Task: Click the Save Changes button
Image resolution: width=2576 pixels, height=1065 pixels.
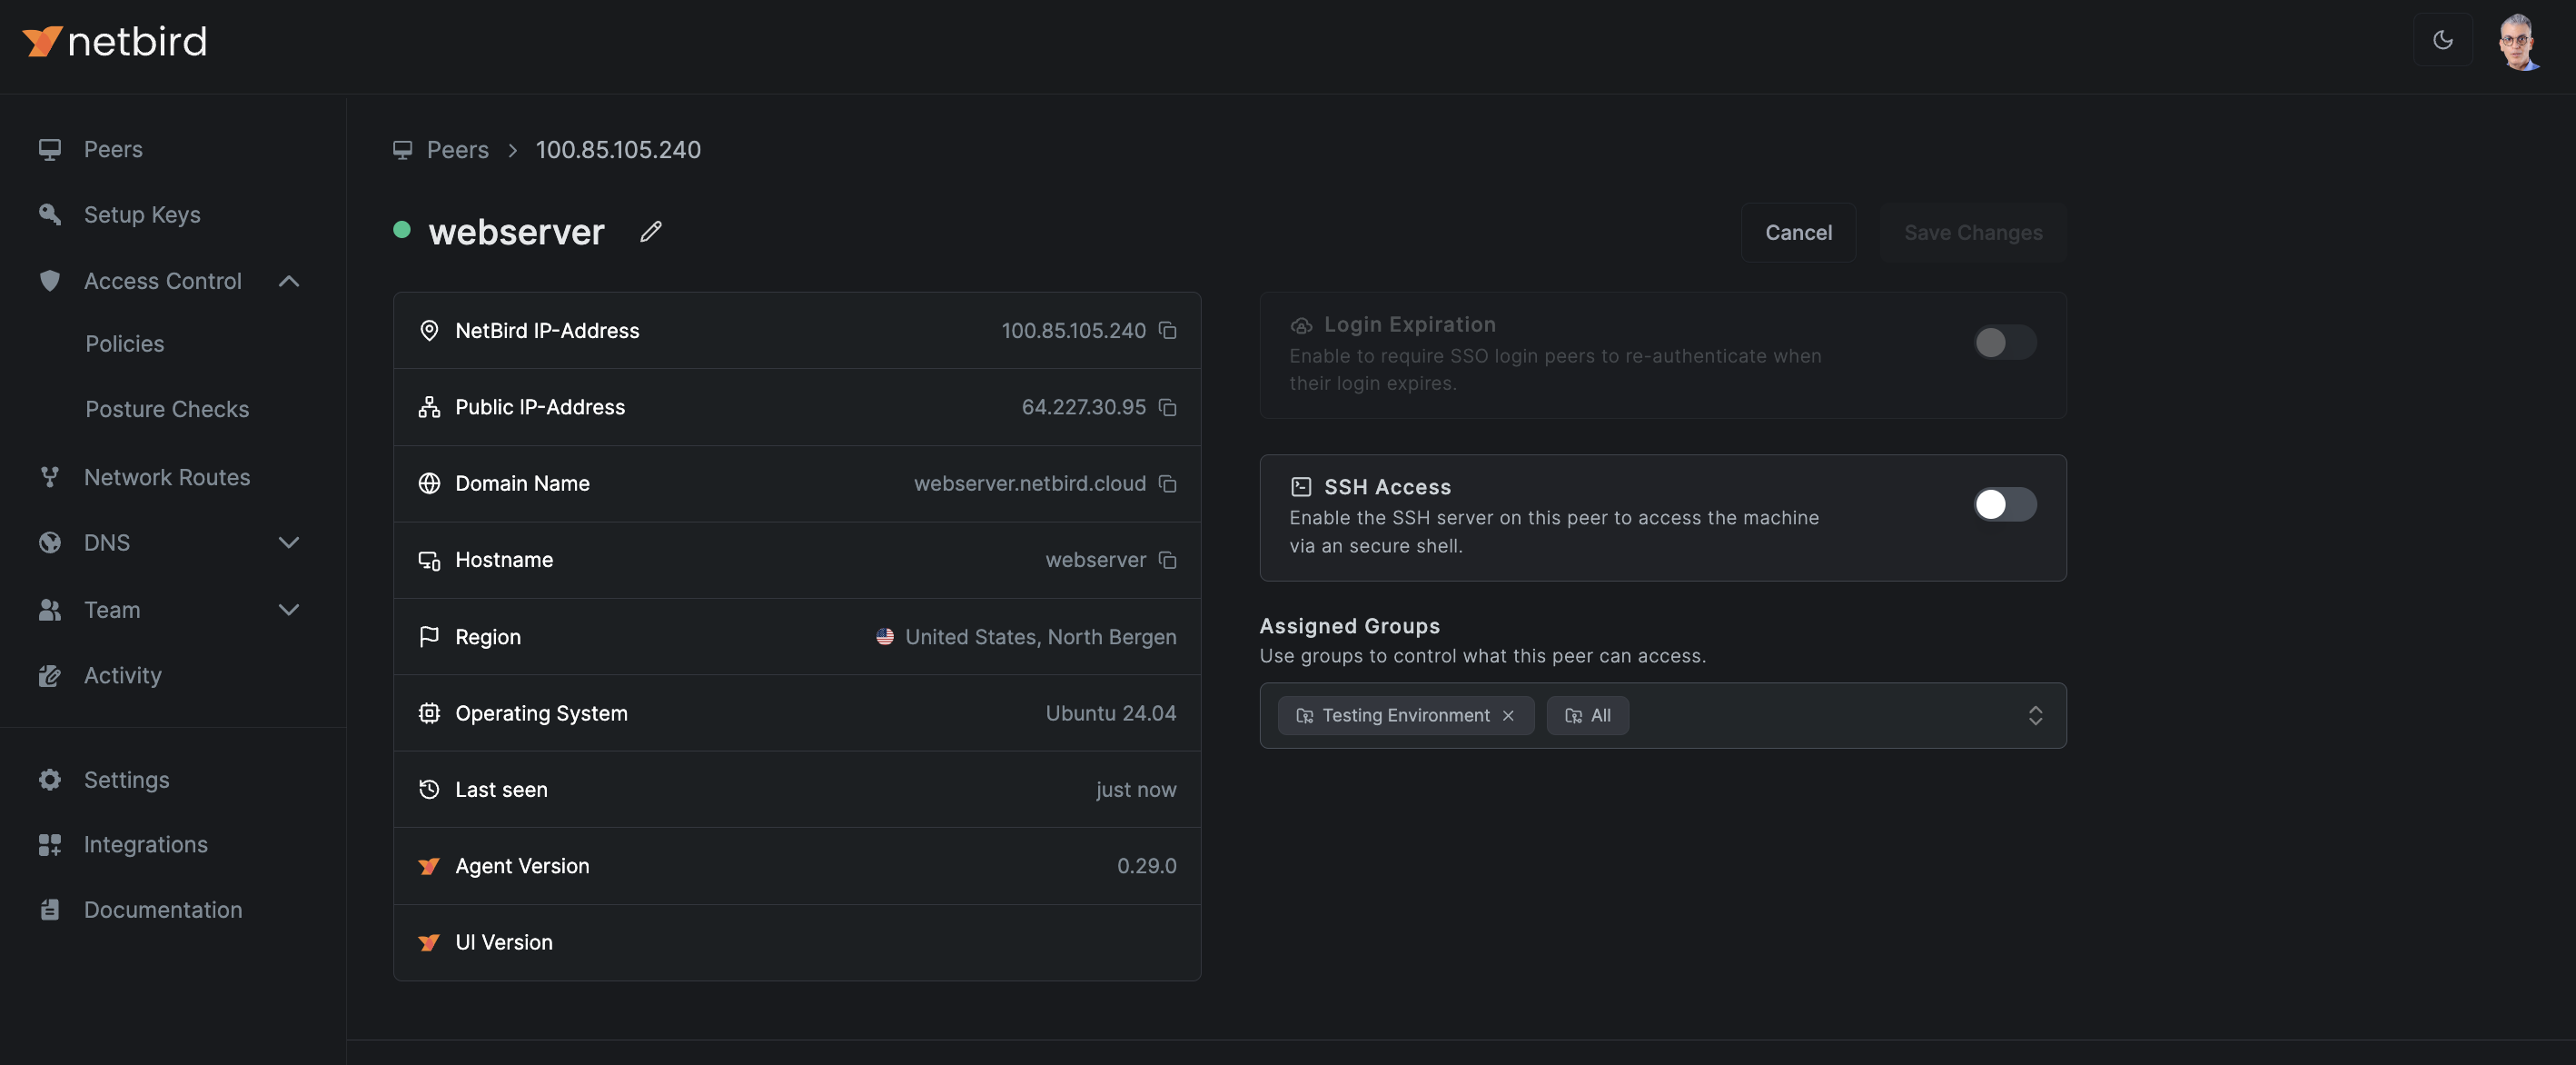Action: pos(1972,233)
